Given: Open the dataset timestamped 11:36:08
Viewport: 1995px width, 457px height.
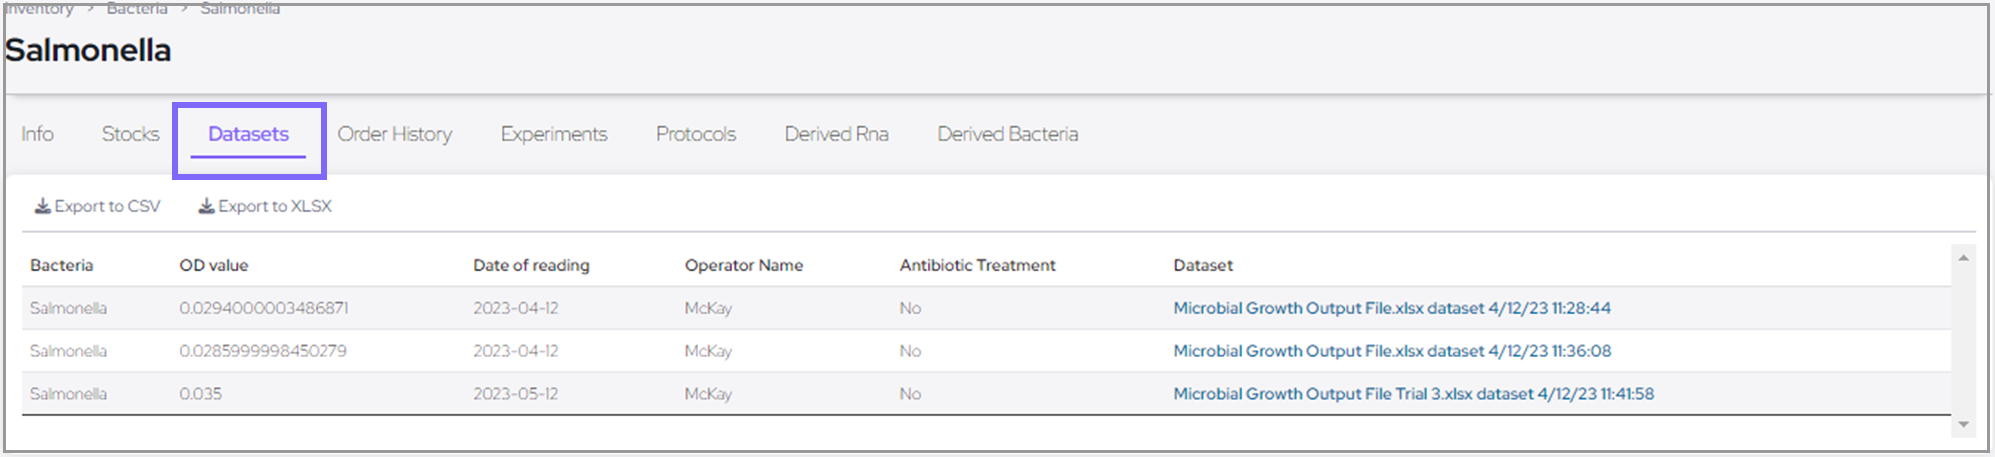Looking at the screenshot, I should coord(1391,351).
